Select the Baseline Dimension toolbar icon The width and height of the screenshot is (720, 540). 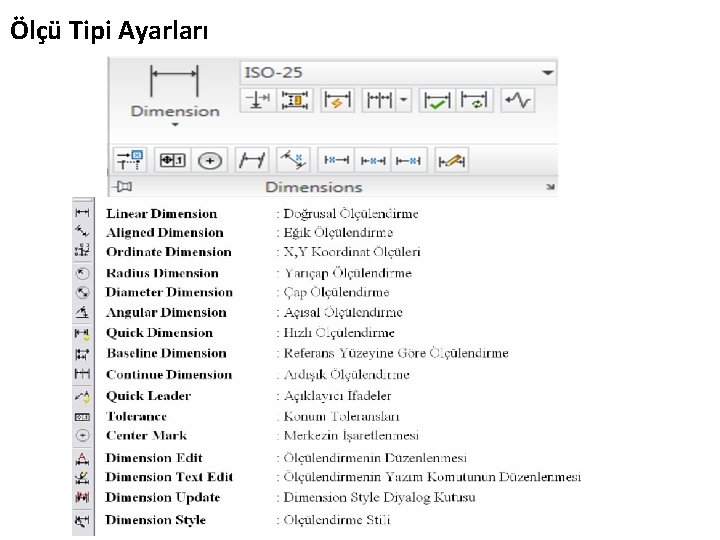[x=82, y=354]
